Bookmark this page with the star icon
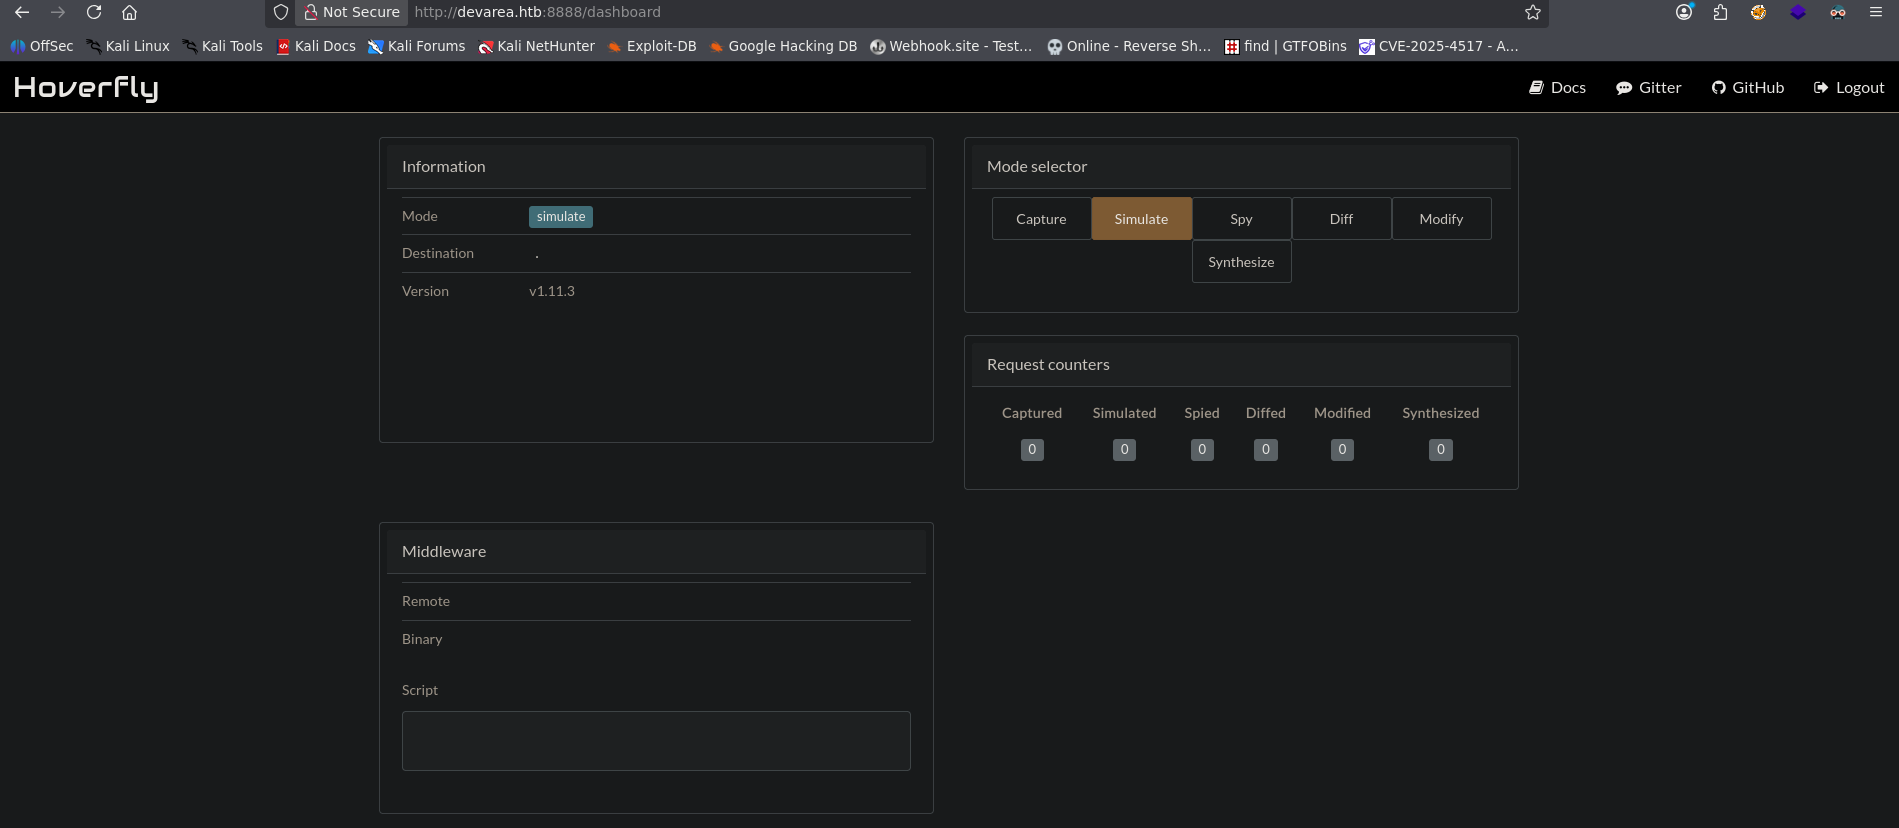Image resolution: width=1899 pixels, height=828 pixels. 1533,12
